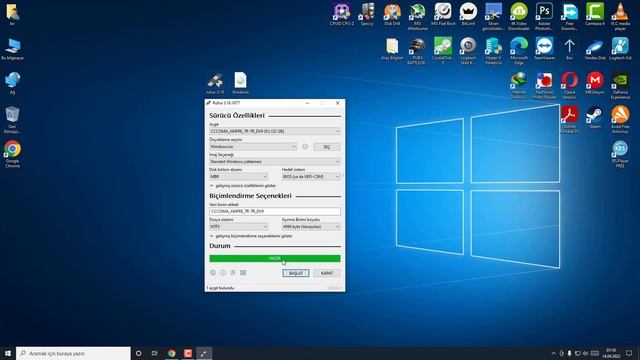The width and height of the screenshot is (640, 360).
Task: Open the Rufus log icon
Action: tap(243, 273)
